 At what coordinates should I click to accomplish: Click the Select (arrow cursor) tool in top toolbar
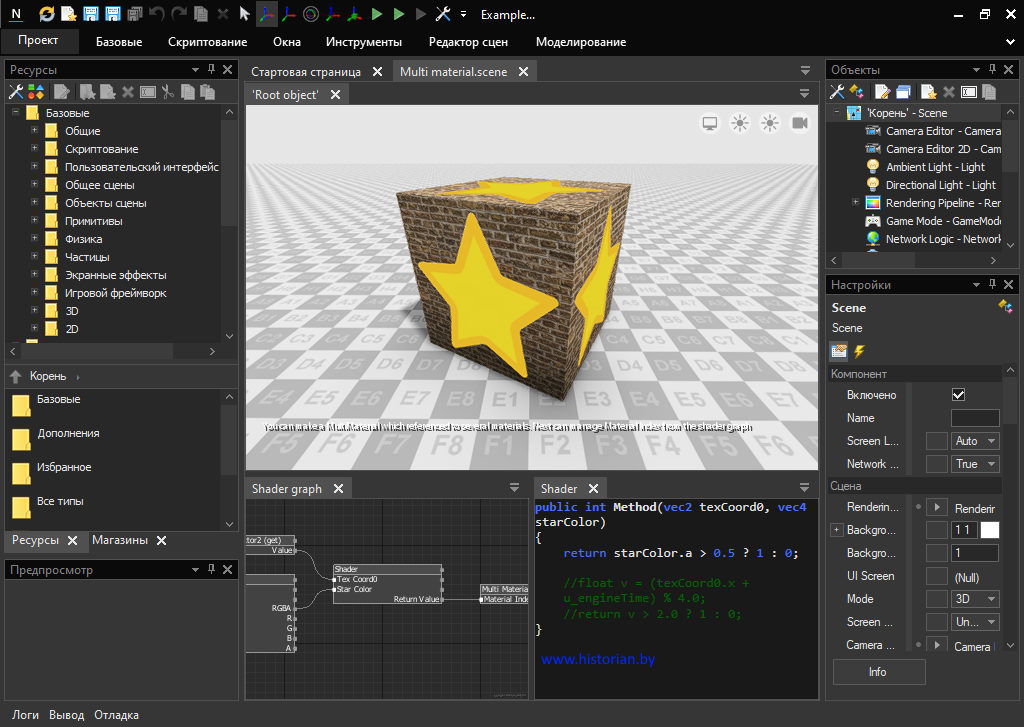click(x=245, y=14)
